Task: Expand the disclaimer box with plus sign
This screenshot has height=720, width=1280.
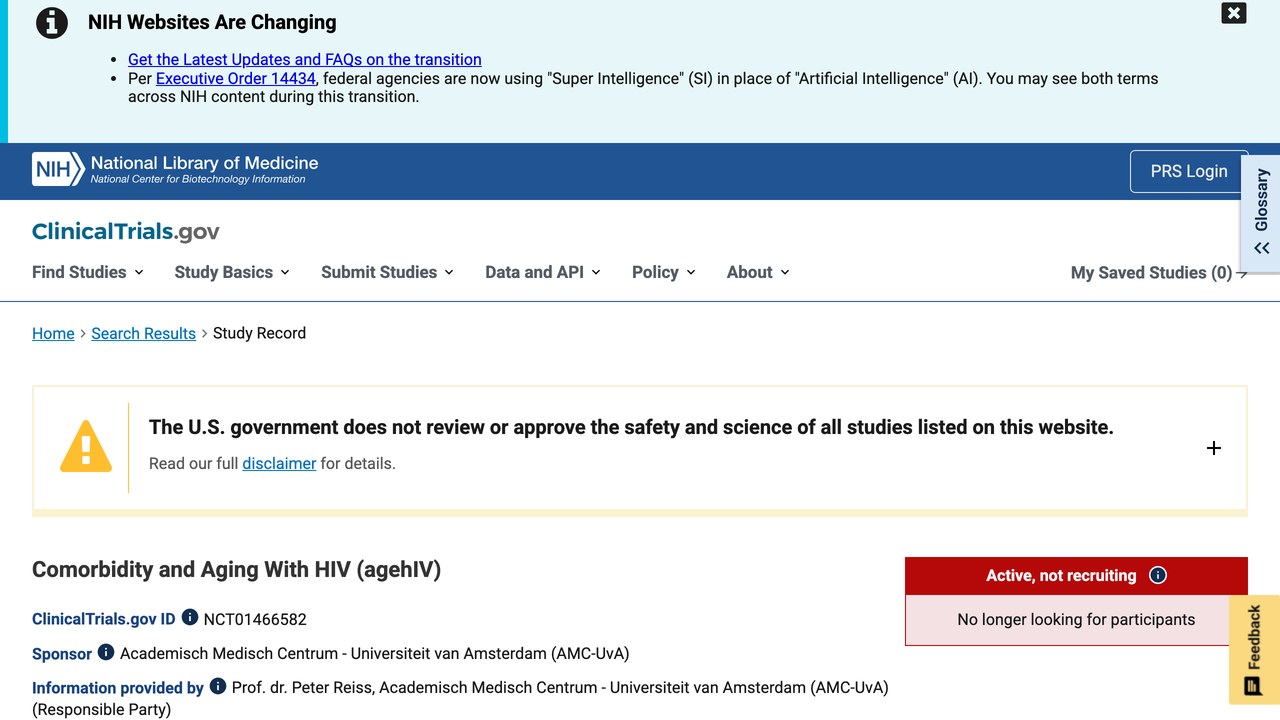Action: (x=1214, y=448)
